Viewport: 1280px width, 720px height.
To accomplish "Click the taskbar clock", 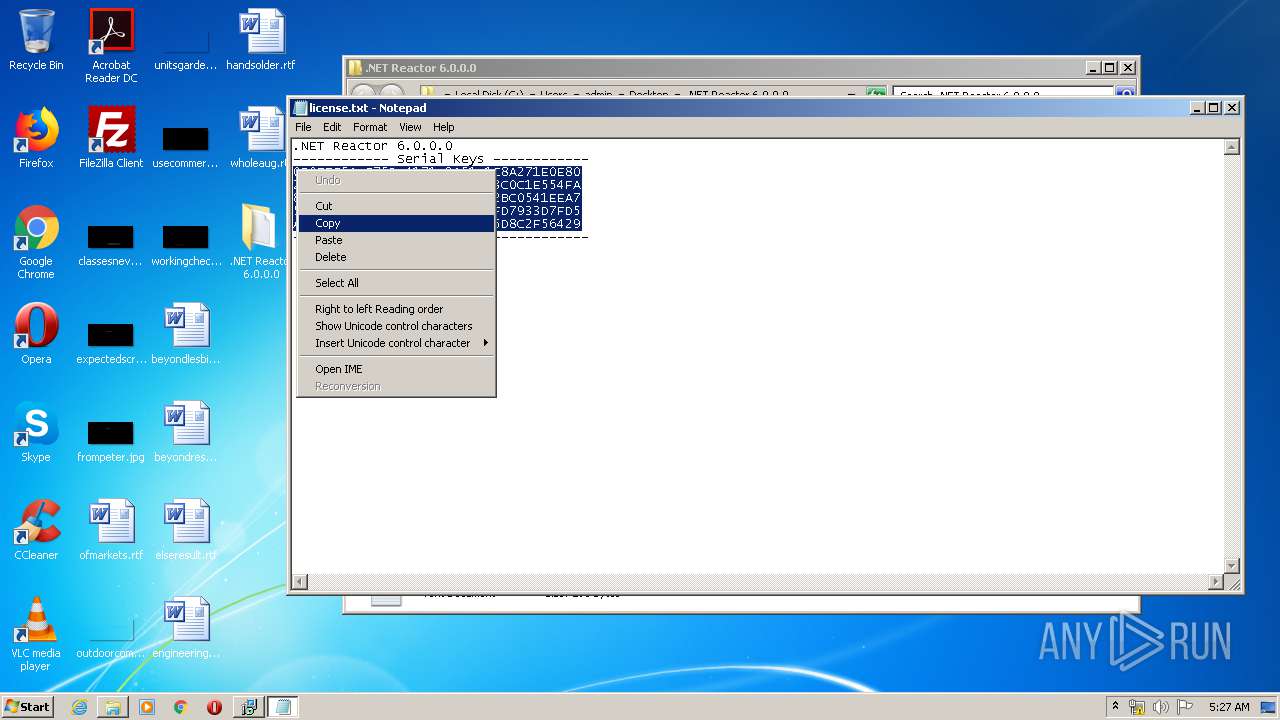I will click(1229, 707).
